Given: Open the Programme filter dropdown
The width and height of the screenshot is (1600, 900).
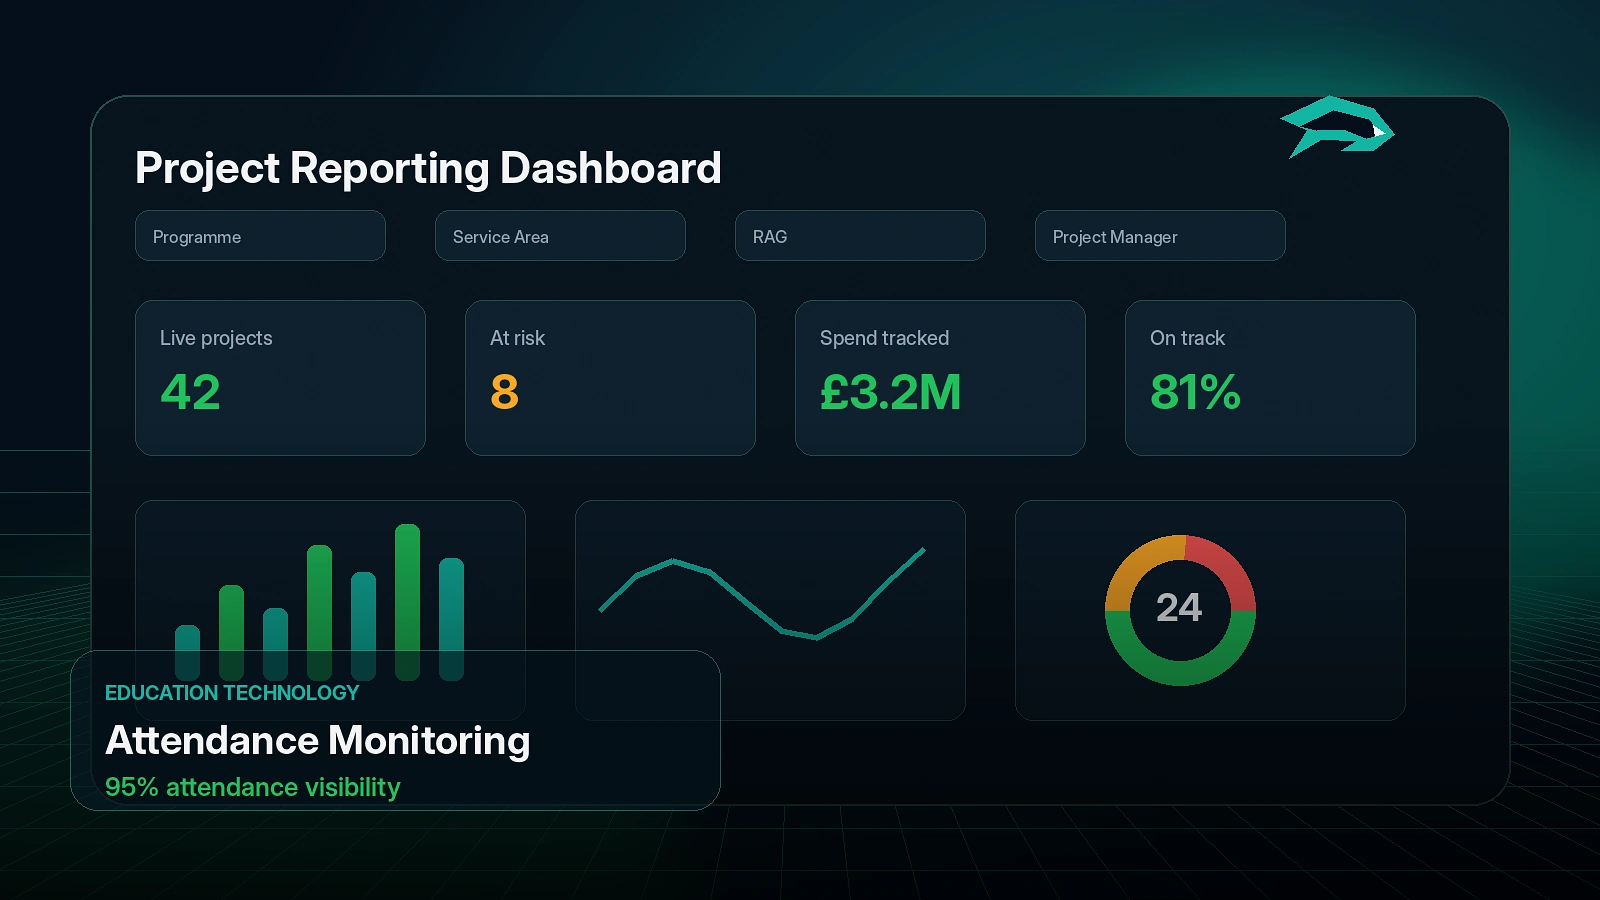Looking at the screenshot, I should 260,236.
